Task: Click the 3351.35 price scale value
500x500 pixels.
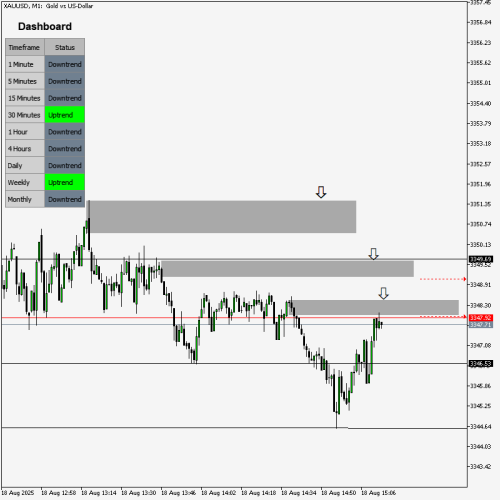Action: pos(480,204)
